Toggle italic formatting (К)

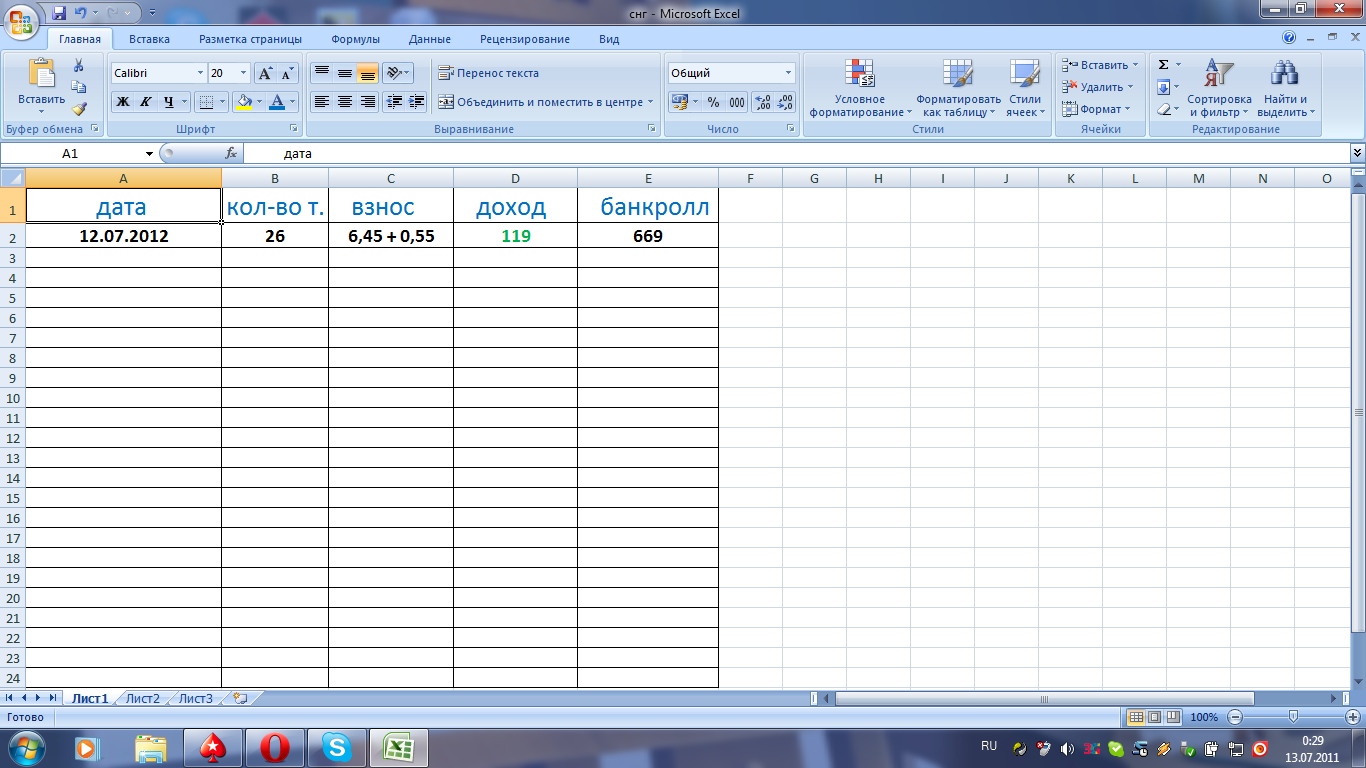145,102
